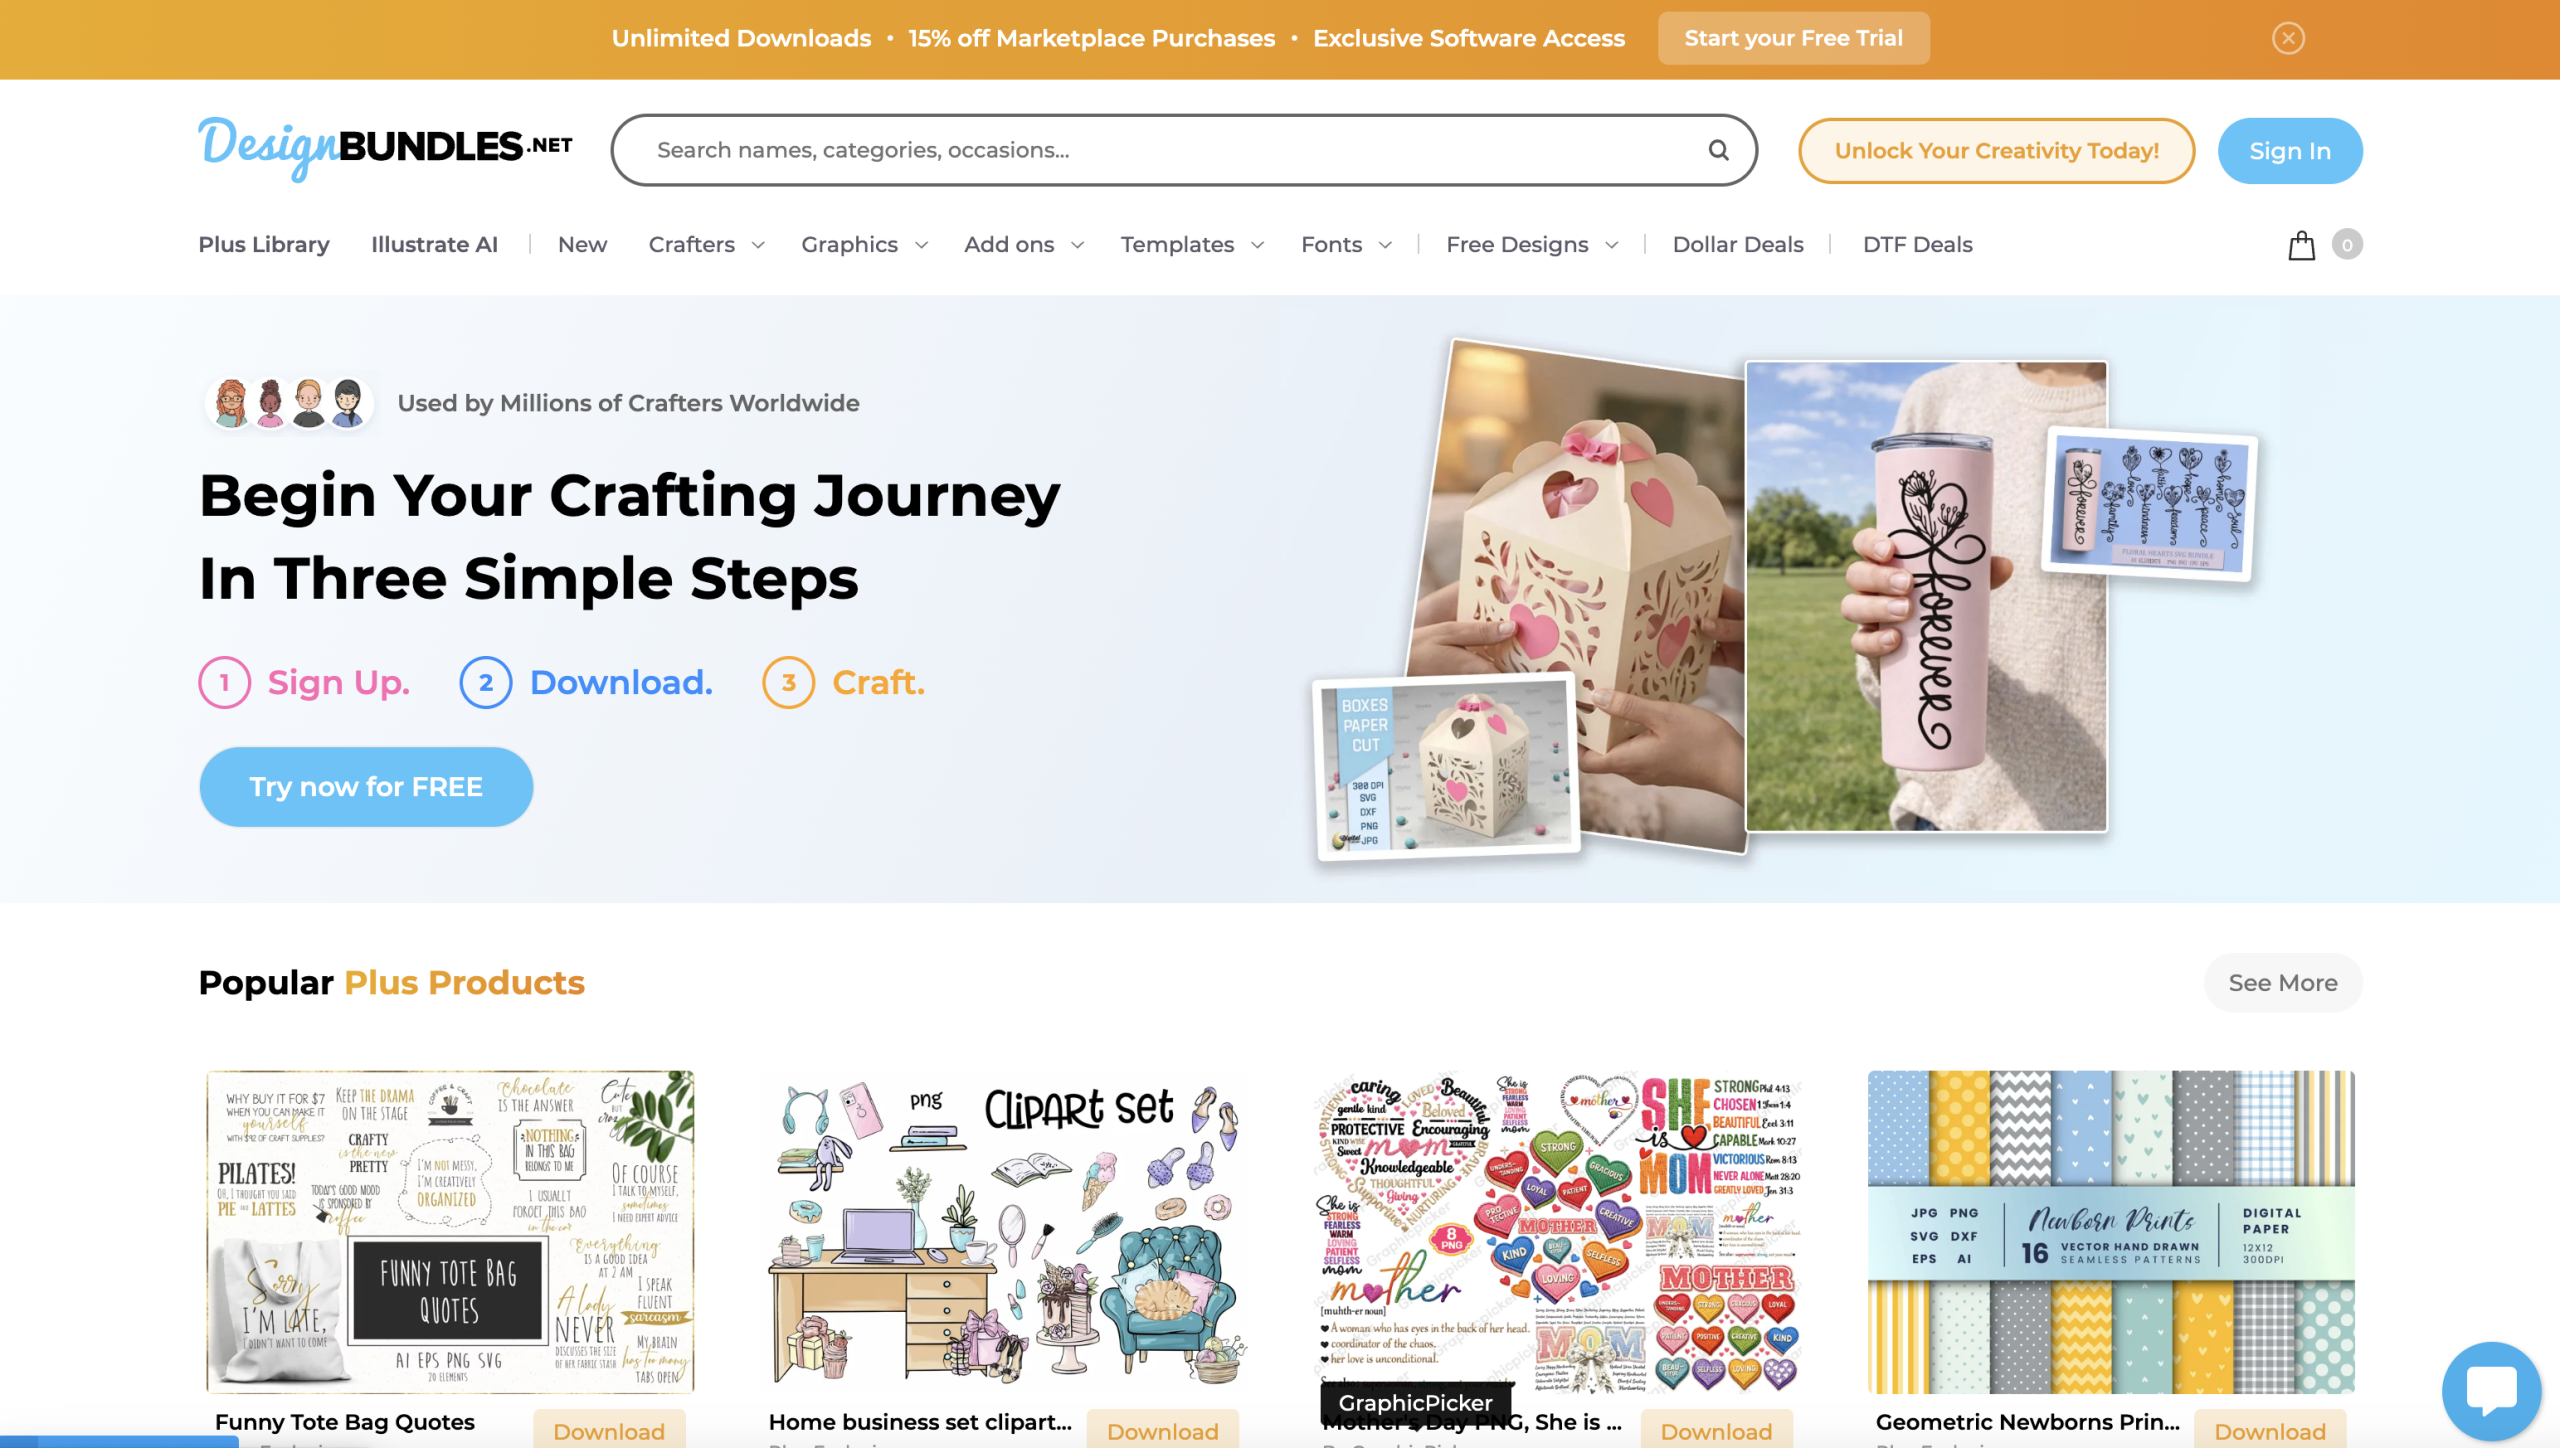Click the search magnifier icon

(1718, 150)
